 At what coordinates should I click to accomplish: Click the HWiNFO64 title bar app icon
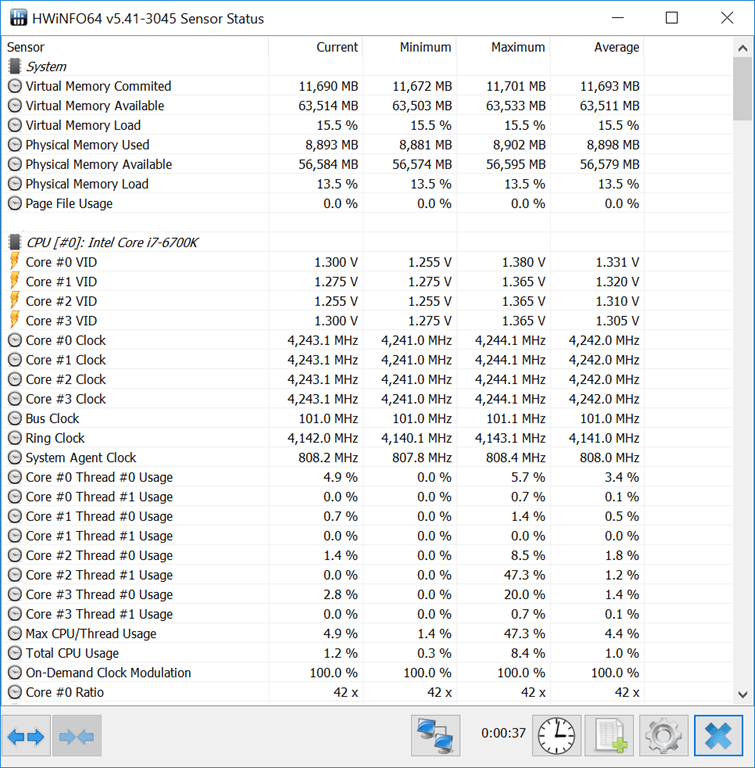18,18
